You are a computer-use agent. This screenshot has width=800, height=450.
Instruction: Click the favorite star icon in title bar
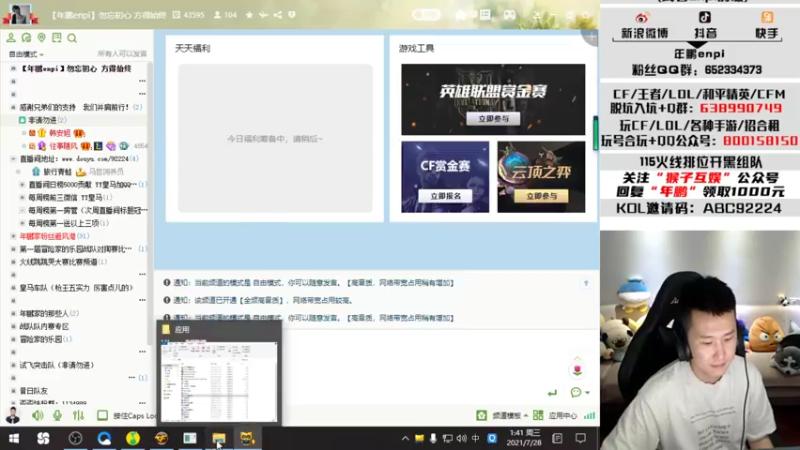(249, 15)
